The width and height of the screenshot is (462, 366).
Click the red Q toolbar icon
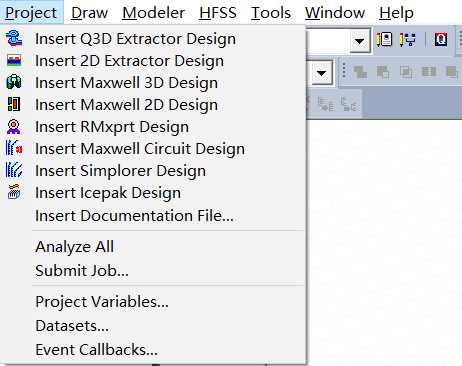(440, 40)
